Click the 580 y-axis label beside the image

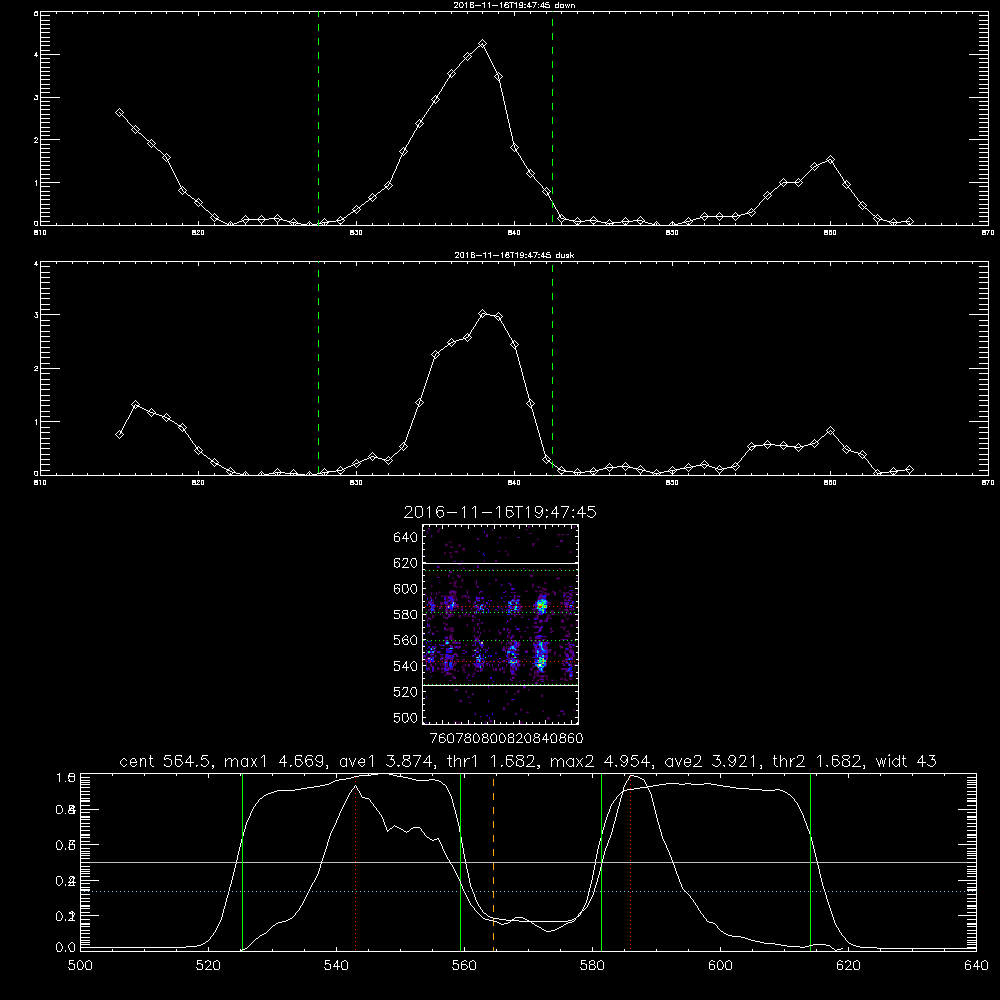click(406, 615)
